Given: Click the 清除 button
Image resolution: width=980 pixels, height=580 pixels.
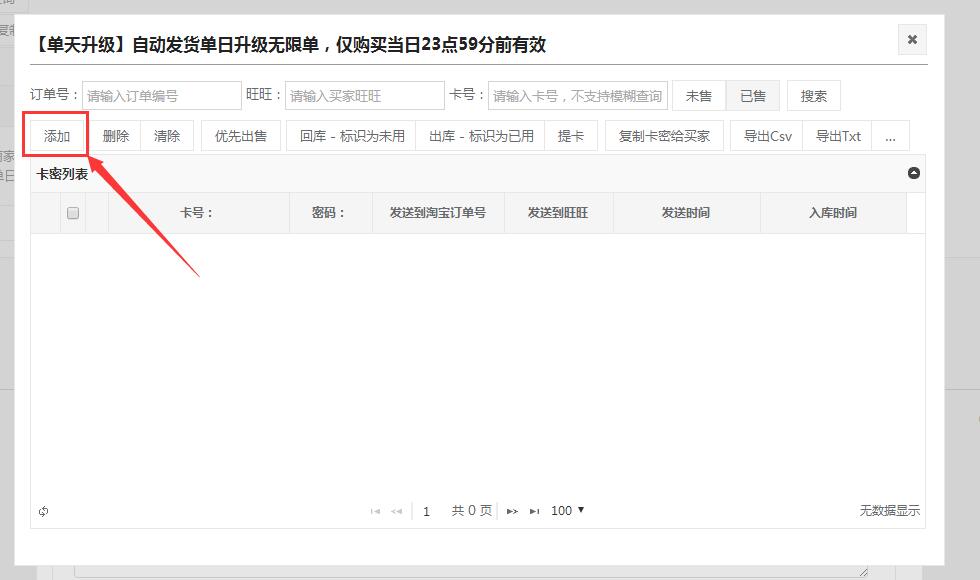Looking at the screenshot, I should (167, 136).
